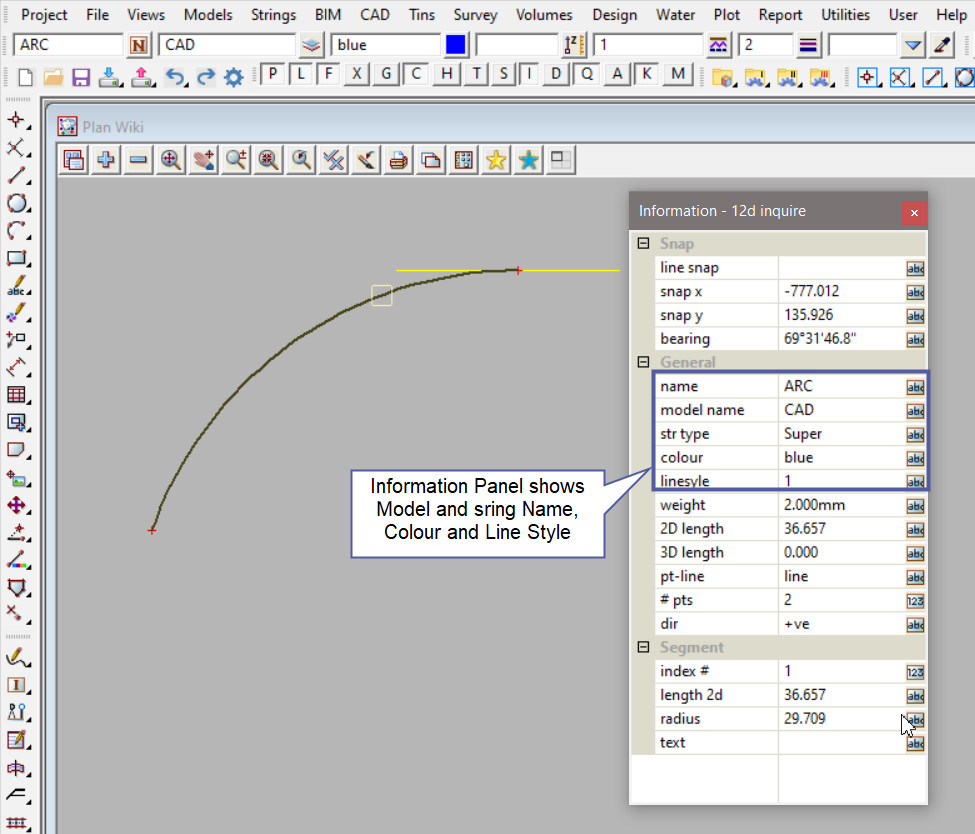Click the N name button beside ARC field
Image resolution: width=975 pixels, height=834 pixels.
(139, 45)
